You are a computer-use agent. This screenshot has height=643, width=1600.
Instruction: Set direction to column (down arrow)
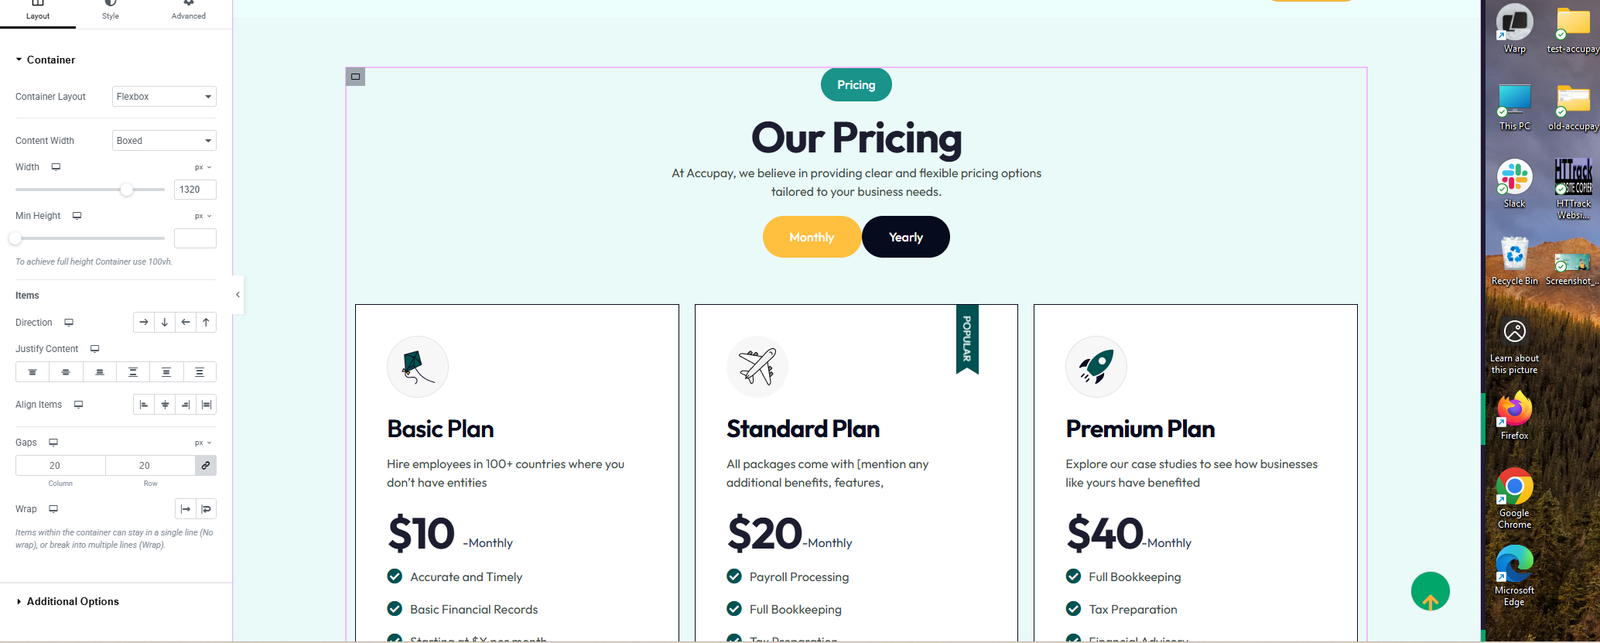(x=165, y=322)
